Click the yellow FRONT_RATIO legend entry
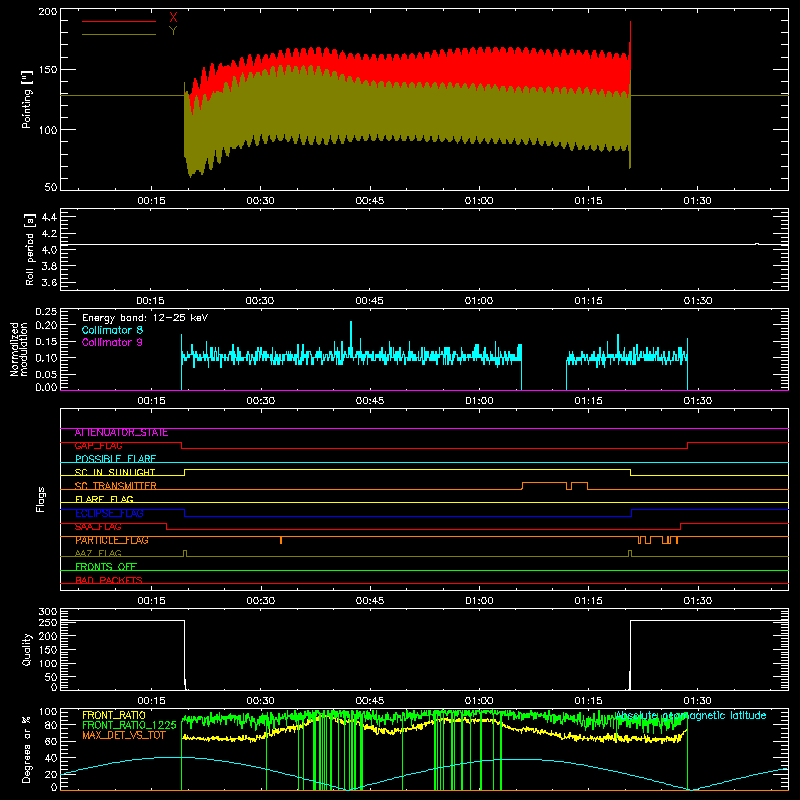Screen dimensions: 800x800 point(114,715)
